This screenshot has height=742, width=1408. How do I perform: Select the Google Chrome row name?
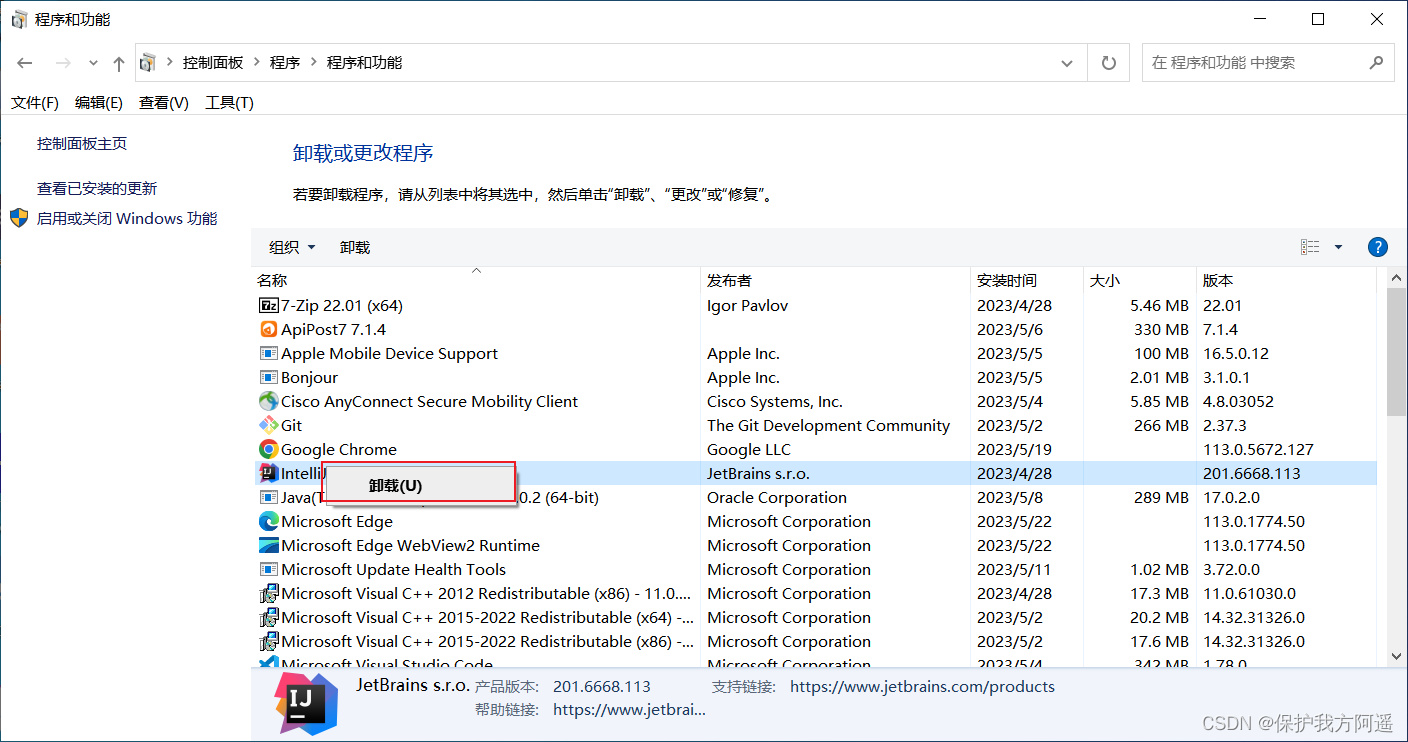point(339,450)
